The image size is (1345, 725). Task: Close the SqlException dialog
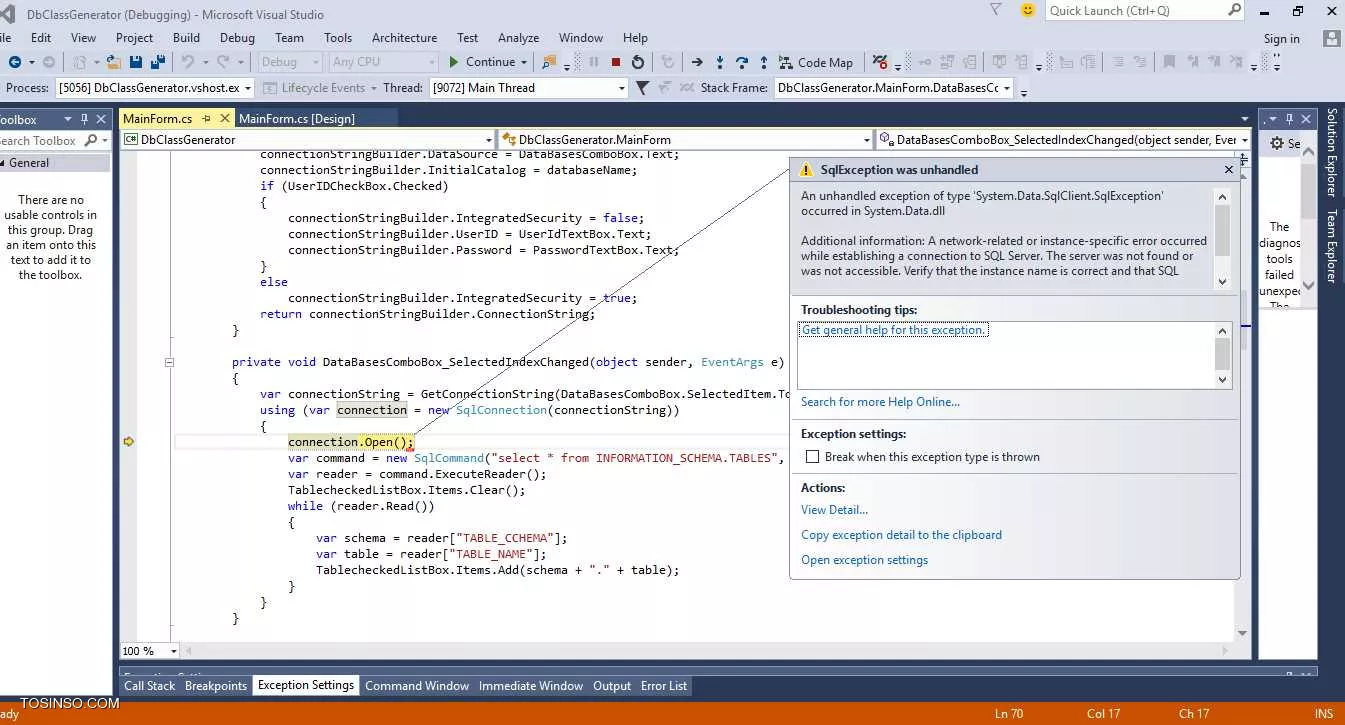(1228, 170)
